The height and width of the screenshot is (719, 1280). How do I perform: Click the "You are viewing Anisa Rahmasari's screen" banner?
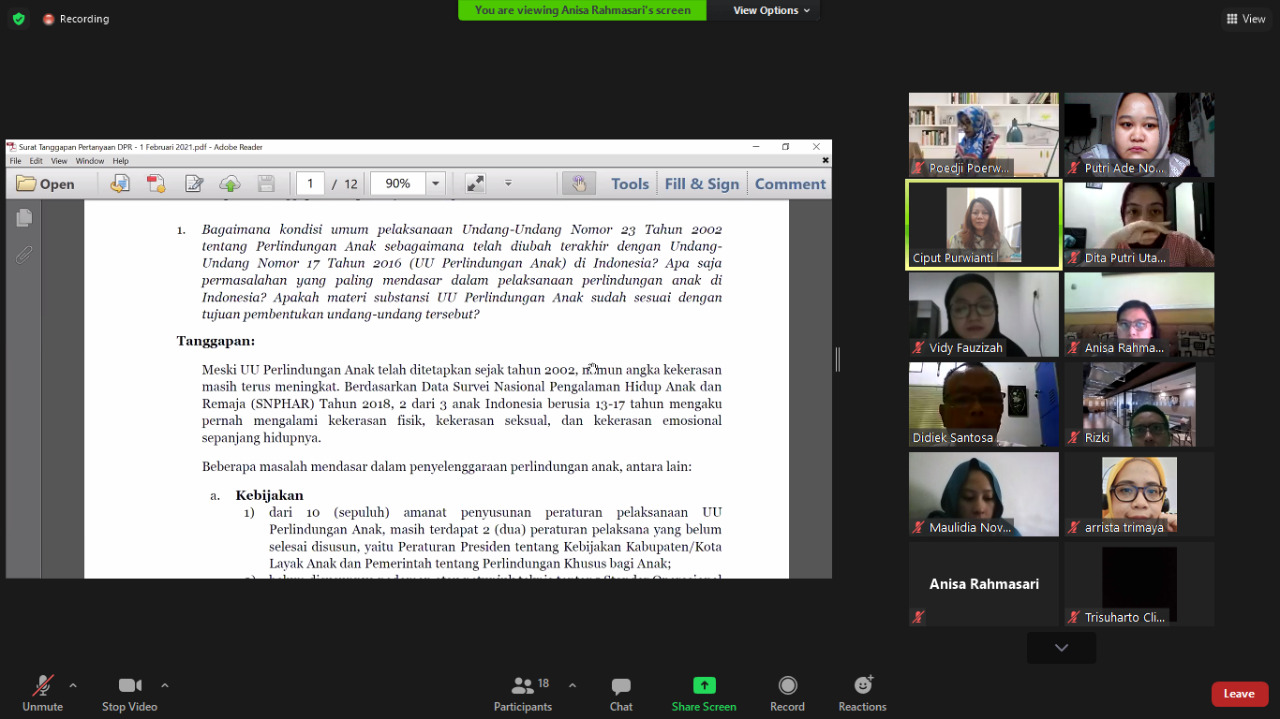(582, 10)
